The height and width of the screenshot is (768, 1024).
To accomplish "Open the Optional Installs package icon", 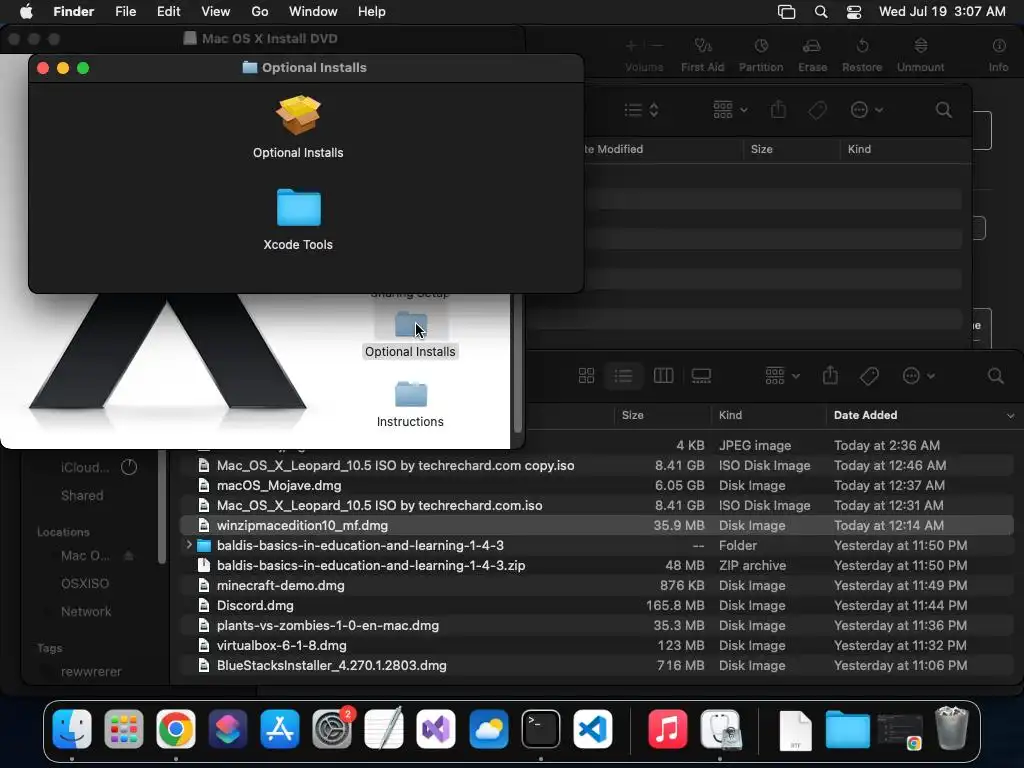I will [298, 116].
